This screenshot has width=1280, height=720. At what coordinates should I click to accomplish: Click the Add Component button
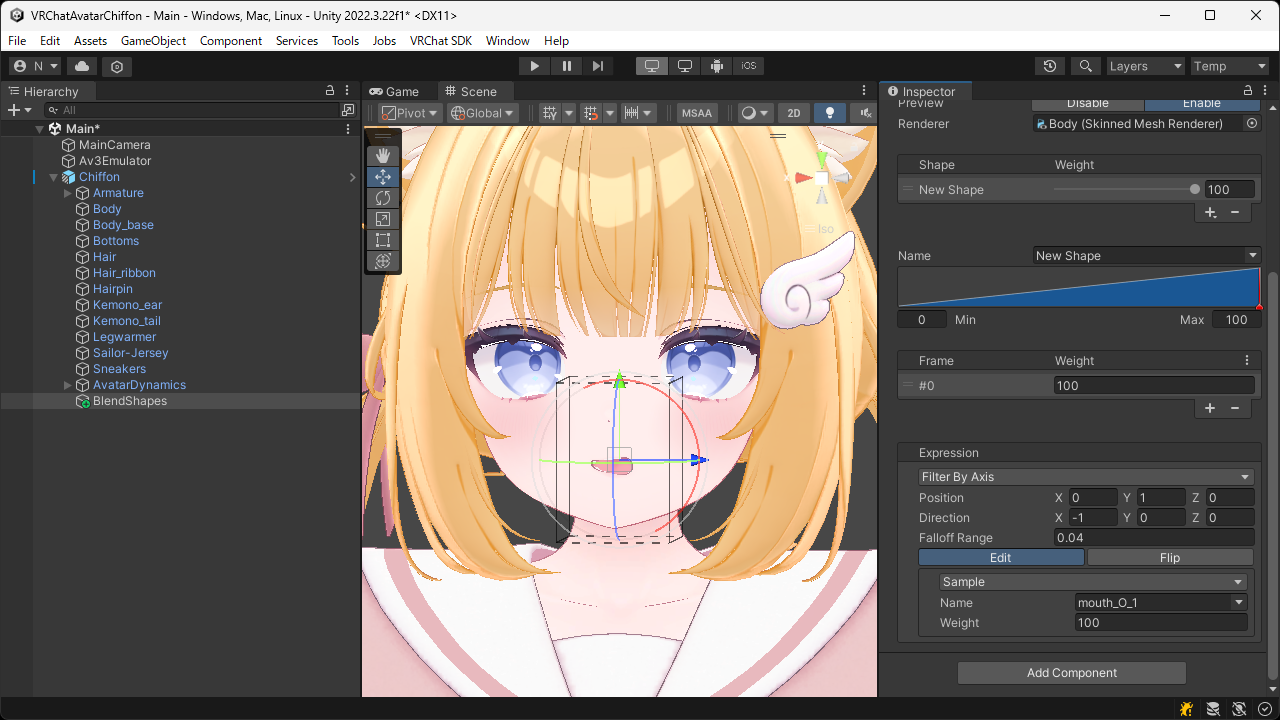[1071, 673]
